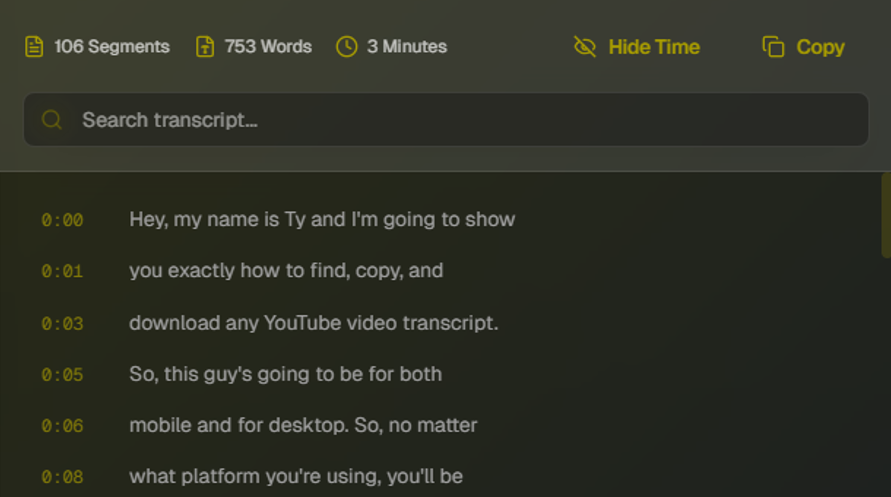The width and height of the screenshot is (891, 497).
Task: Click the Segments document icon
Action: (34, 47)
